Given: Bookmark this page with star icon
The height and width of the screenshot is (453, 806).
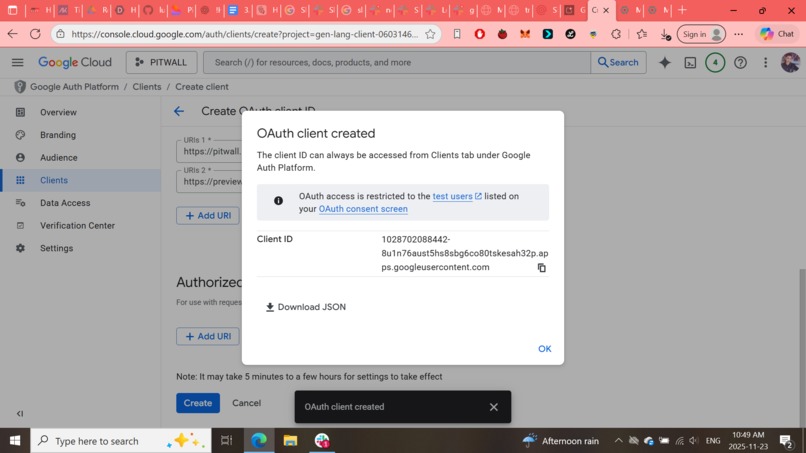Looking at the screenshot, I should [x=430, y=34].
